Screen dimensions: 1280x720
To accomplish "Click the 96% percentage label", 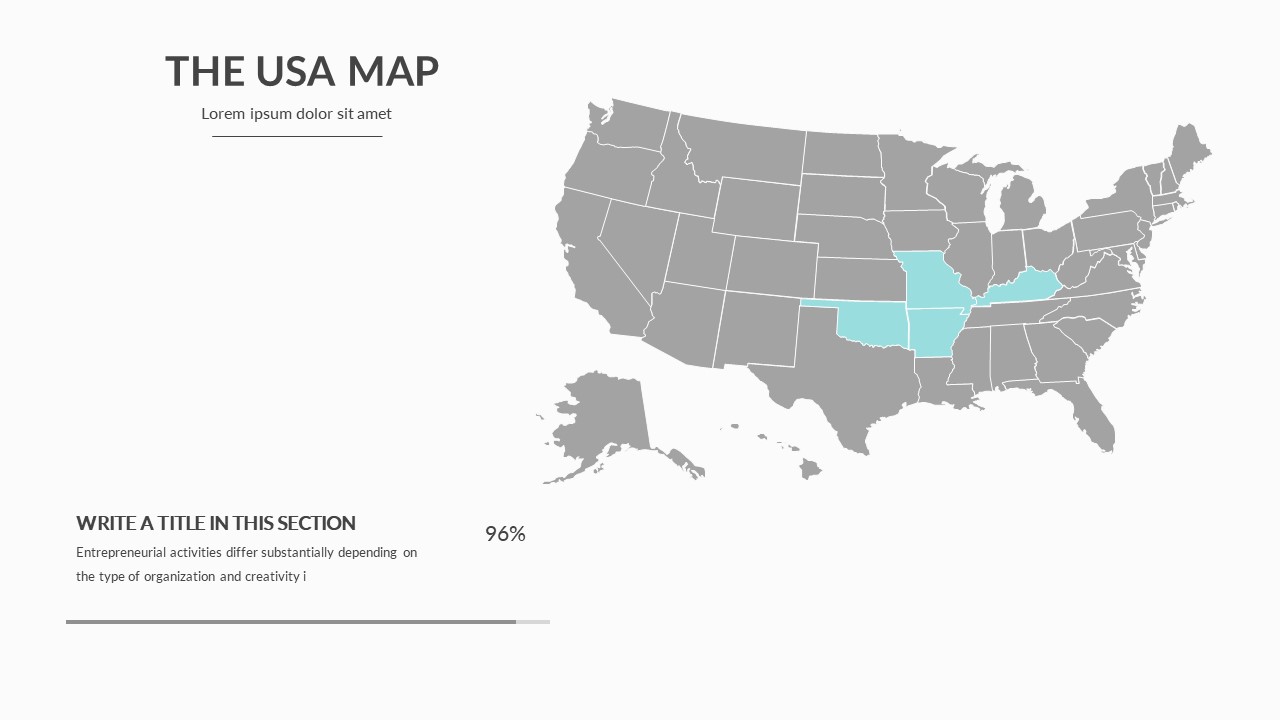I will pyautogui.click(x=505, y=534).
